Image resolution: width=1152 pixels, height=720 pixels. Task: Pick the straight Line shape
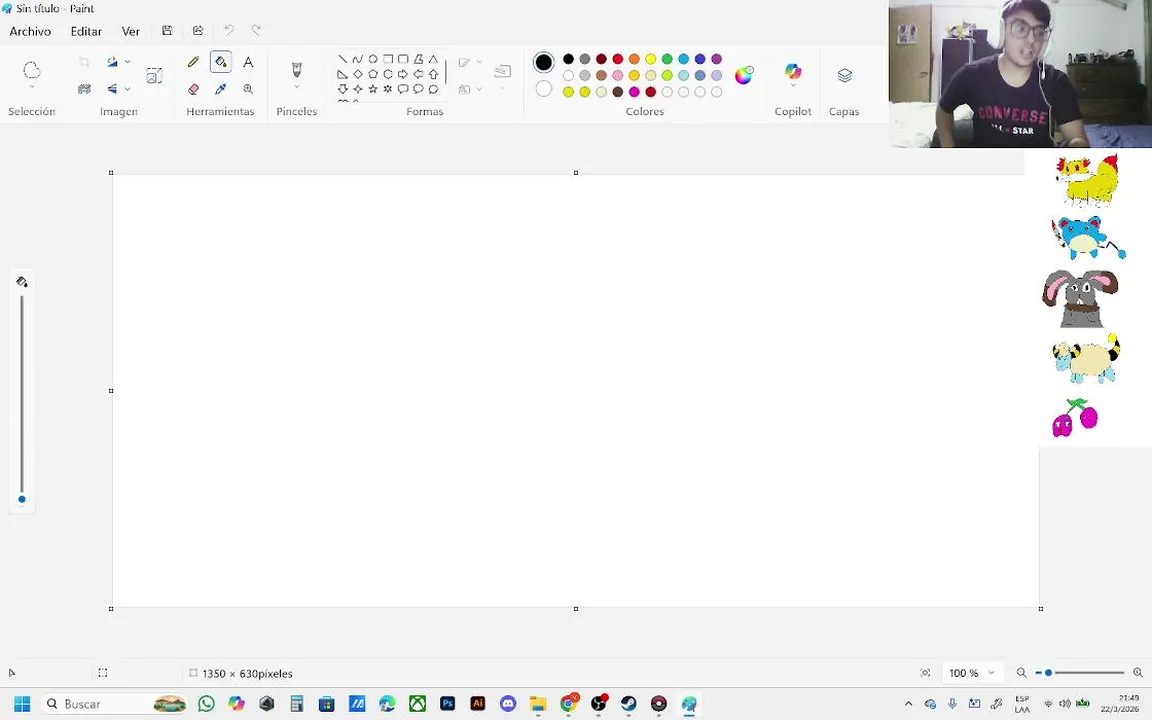(342, 59)
